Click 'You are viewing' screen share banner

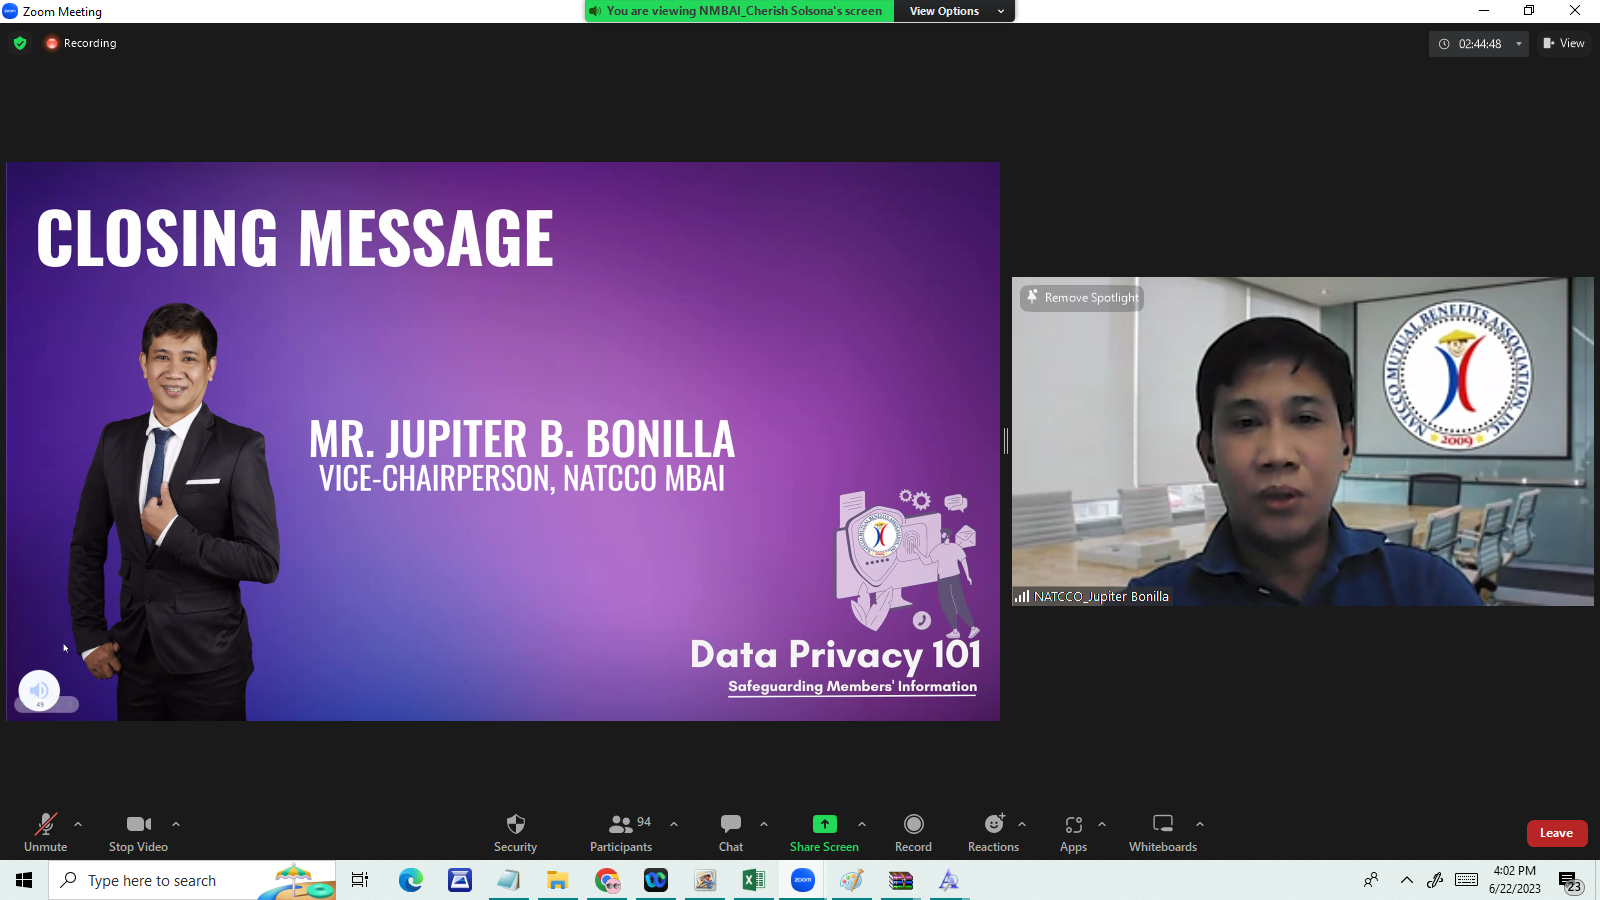740,11
